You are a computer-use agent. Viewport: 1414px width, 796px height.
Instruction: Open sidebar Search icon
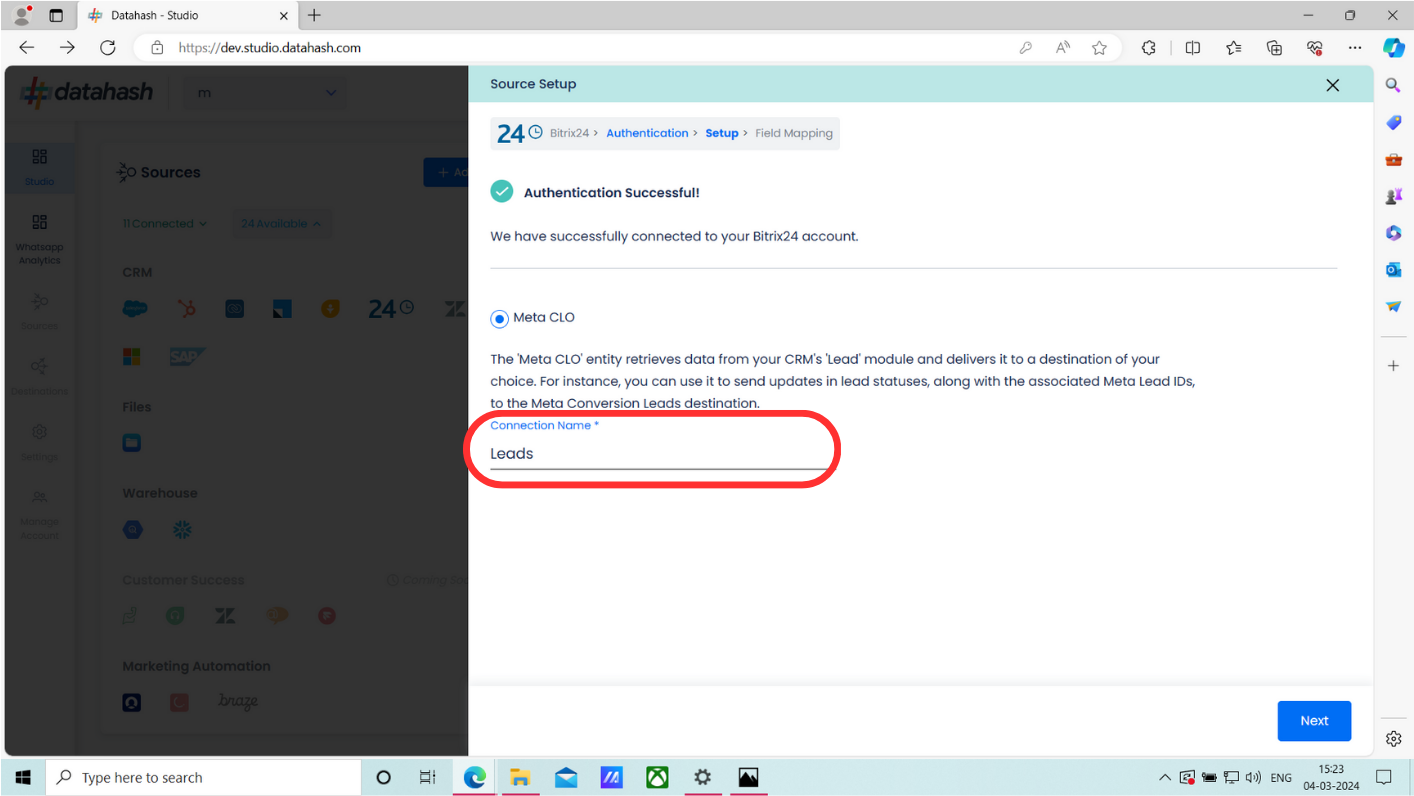click(1393, 86)
